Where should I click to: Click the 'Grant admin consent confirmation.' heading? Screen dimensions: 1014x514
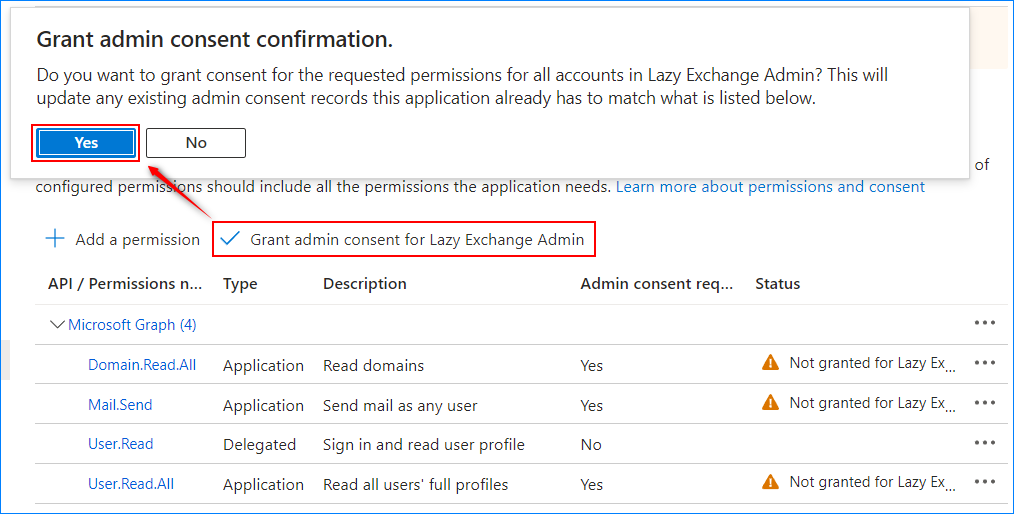[215, 39]
